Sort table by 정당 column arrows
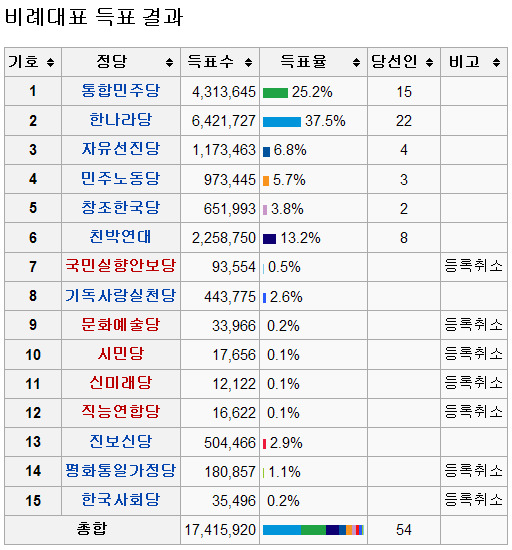 point(169,62)
